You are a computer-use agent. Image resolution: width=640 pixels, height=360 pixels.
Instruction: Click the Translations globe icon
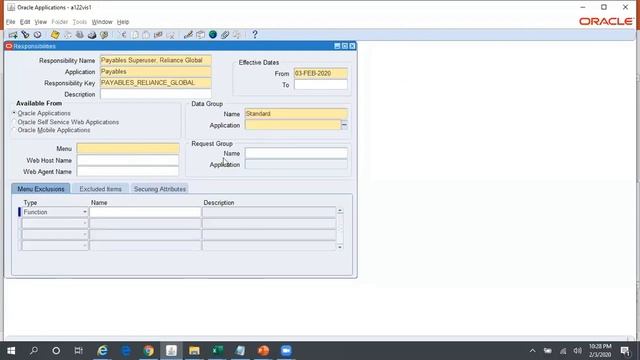click(x=213, y=35)
